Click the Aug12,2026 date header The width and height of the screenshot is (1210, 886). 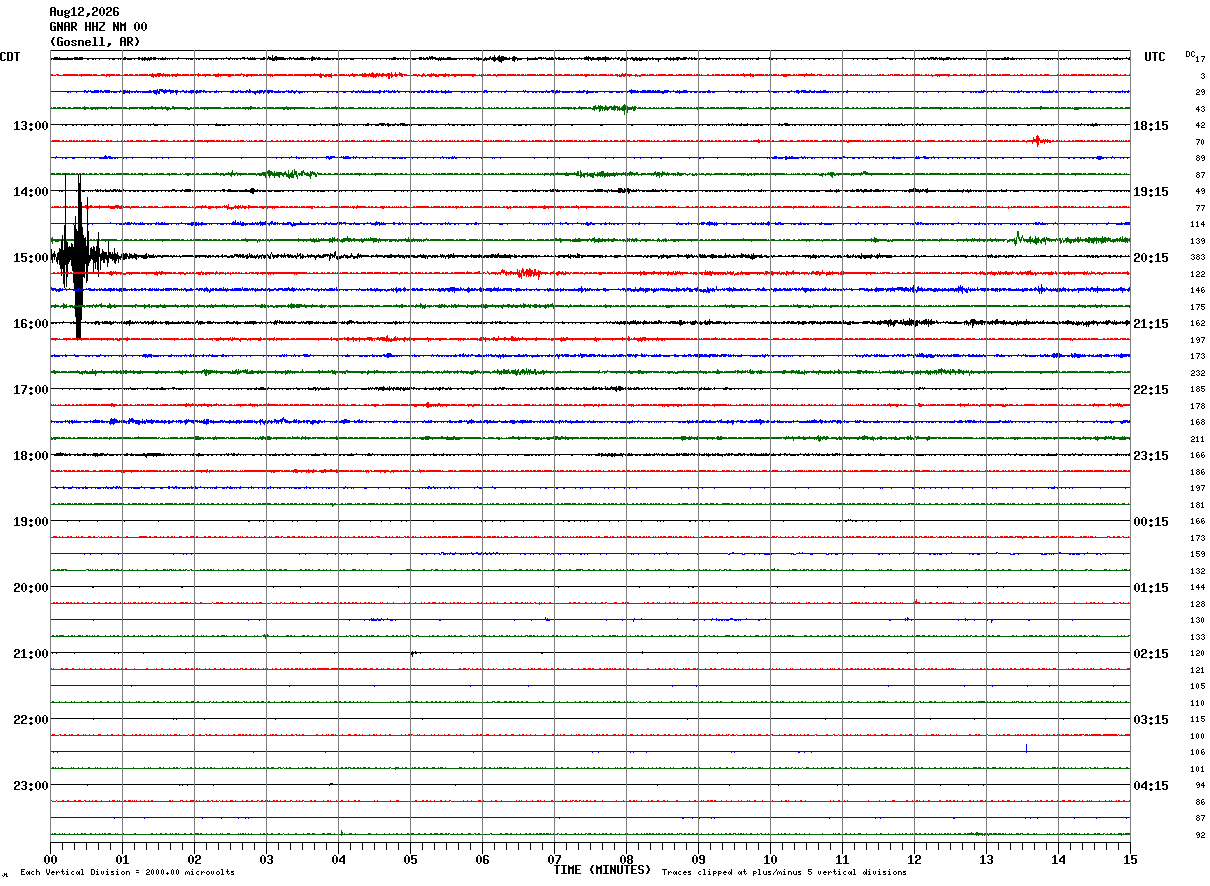coord(84,12)
